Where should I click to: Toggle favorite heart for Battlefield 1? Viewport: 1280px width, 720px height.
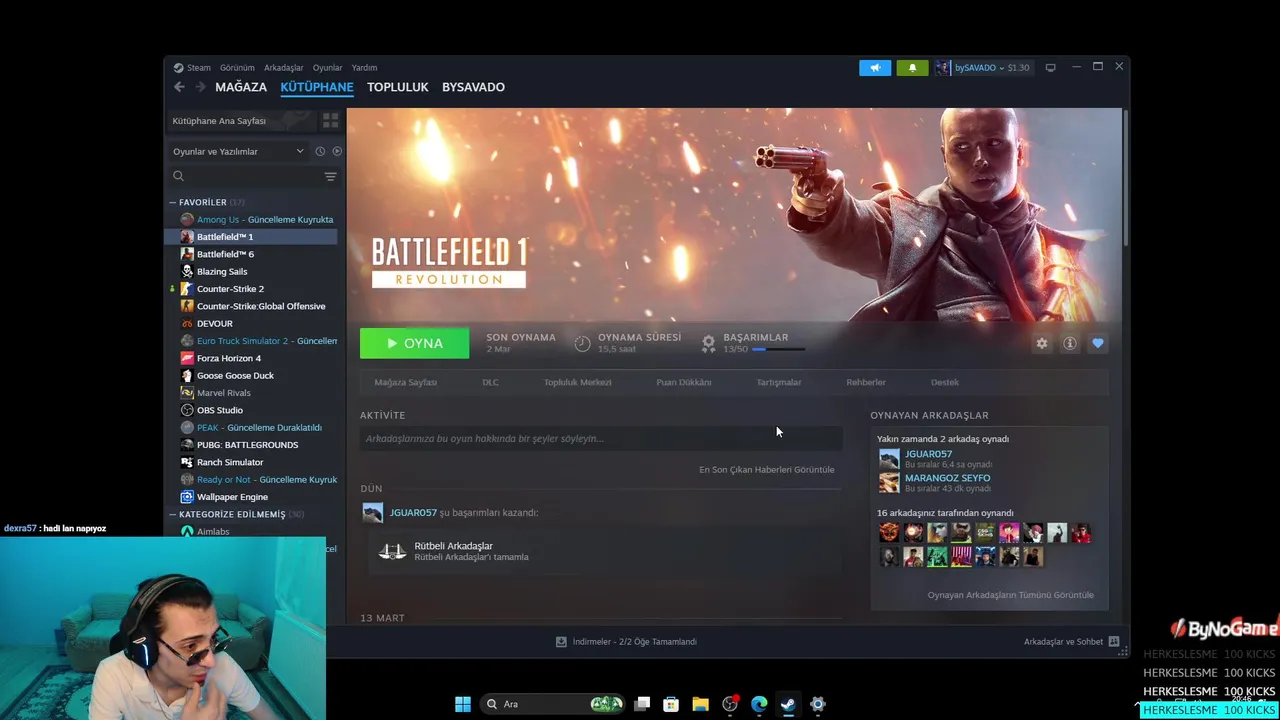coord(1098,343)
